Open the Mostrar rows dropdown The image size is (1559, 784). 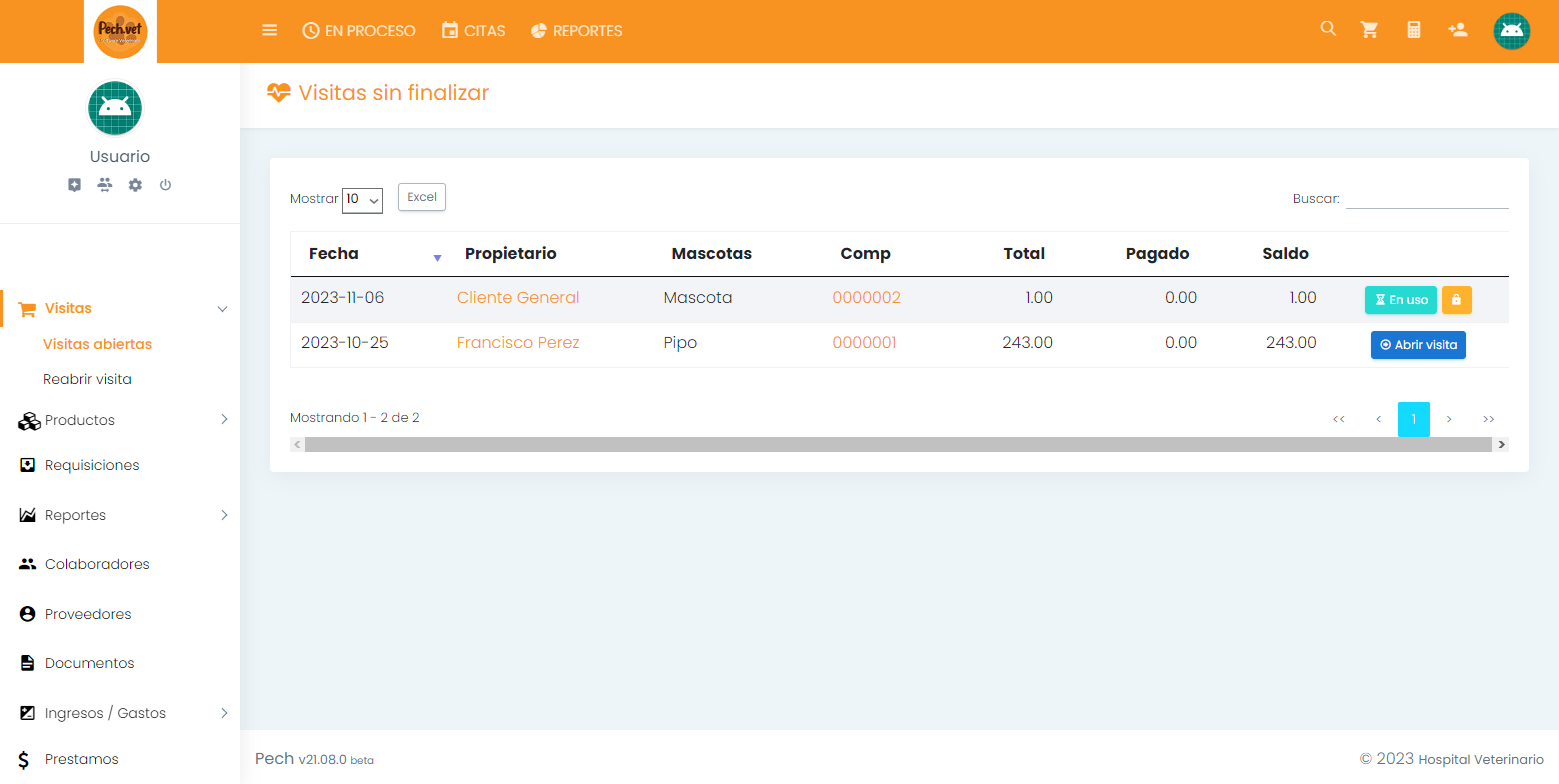(x=362, y=200)
